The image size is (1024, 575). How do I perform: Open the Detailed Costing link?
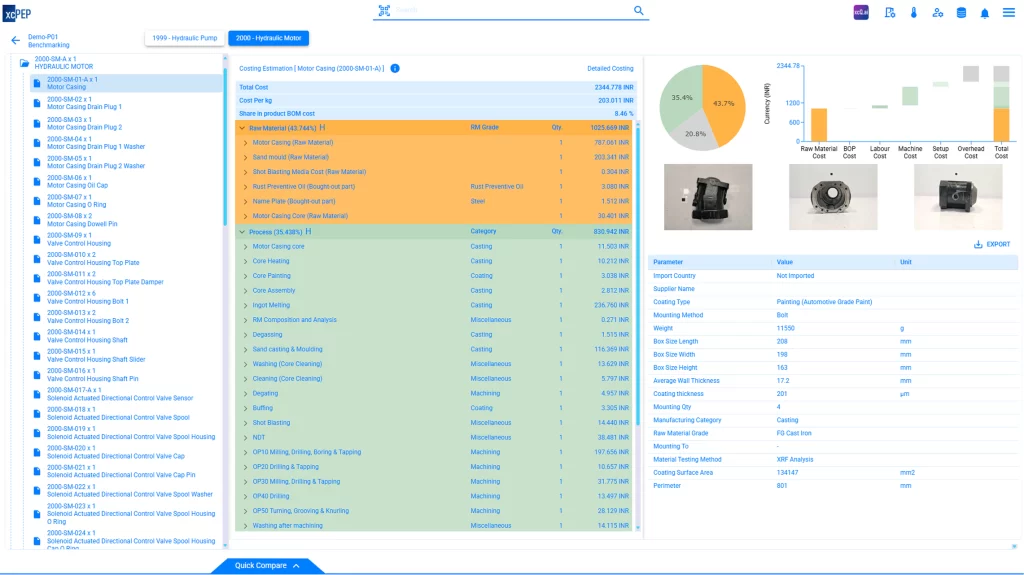(610, 69)
